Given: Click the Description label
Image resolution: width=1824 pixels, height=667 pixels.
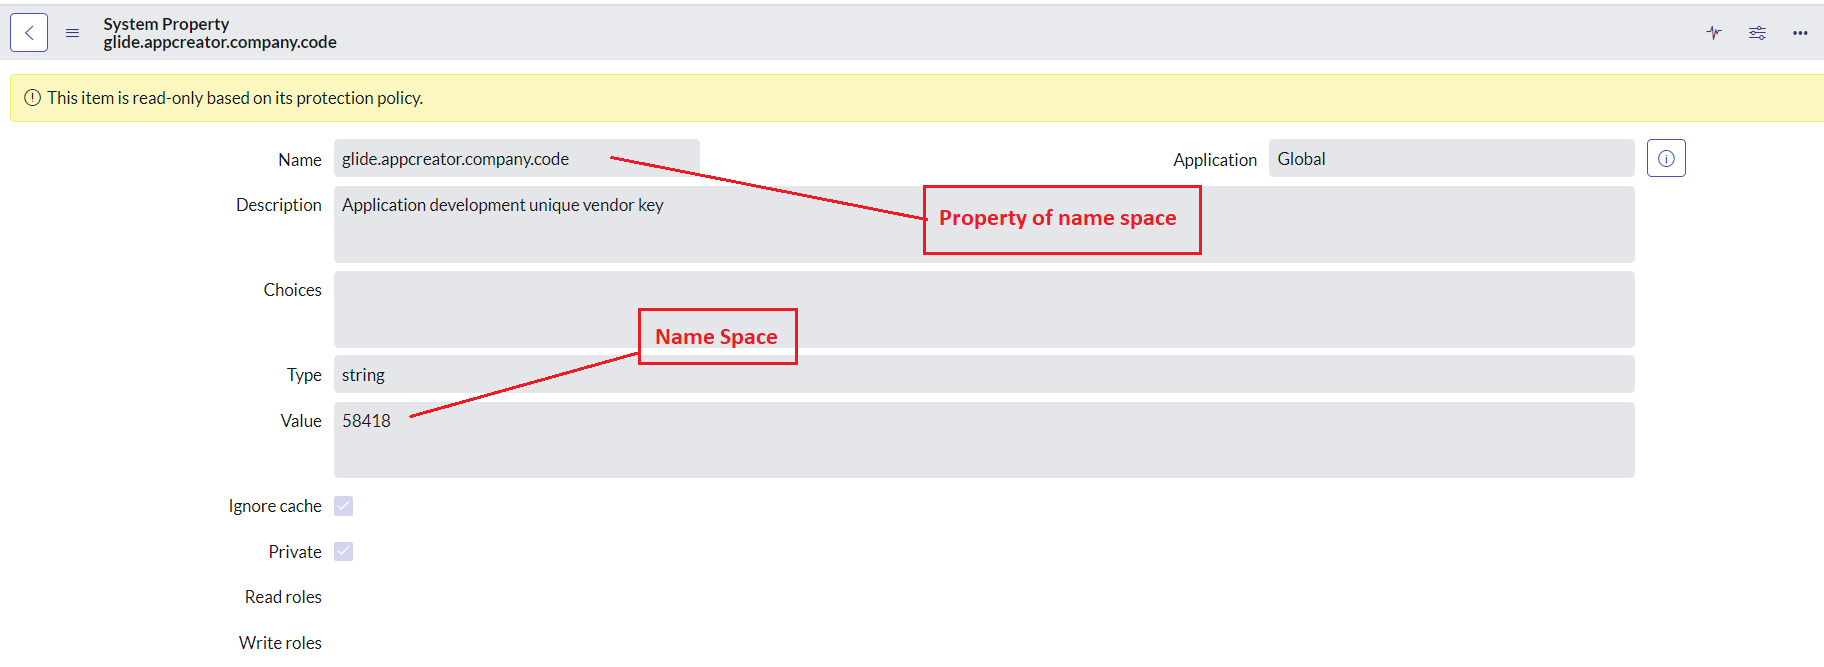Looking at the screenshot, I should tap(279, 205).
